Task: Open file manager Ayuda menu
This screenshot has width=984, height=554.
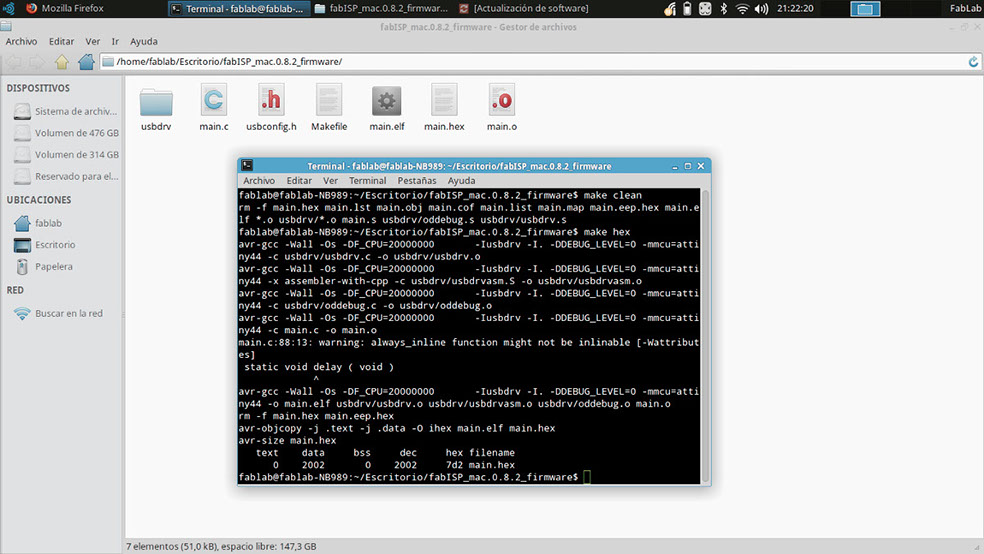Action: [144, 41]
